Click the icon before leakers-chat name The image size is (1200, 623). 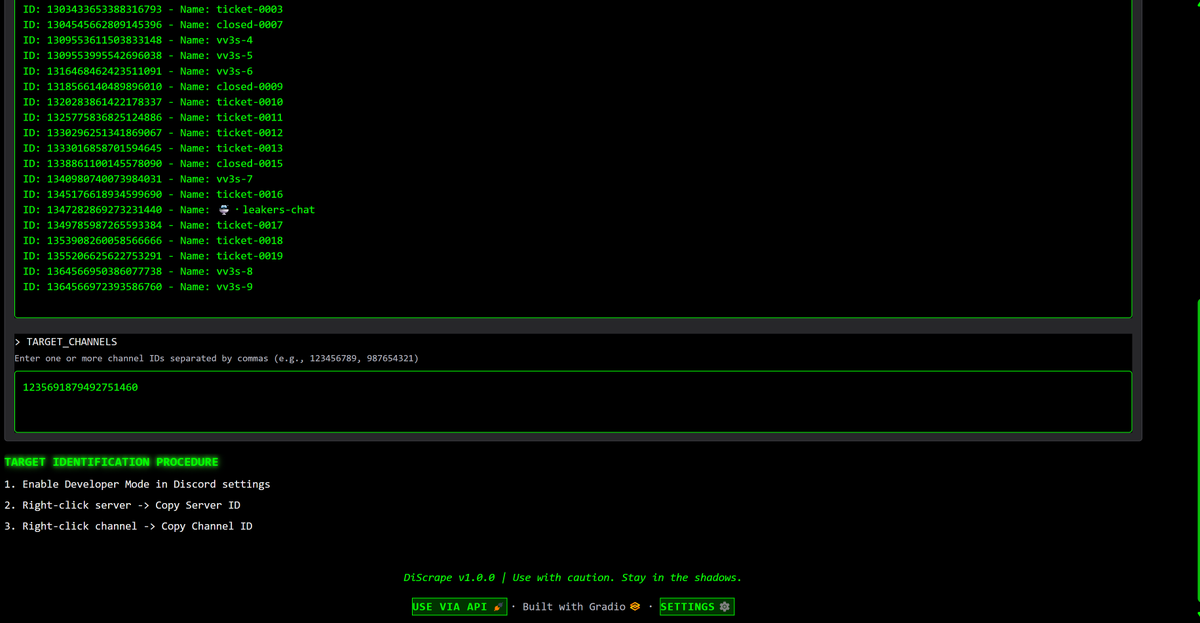[223, 210]
